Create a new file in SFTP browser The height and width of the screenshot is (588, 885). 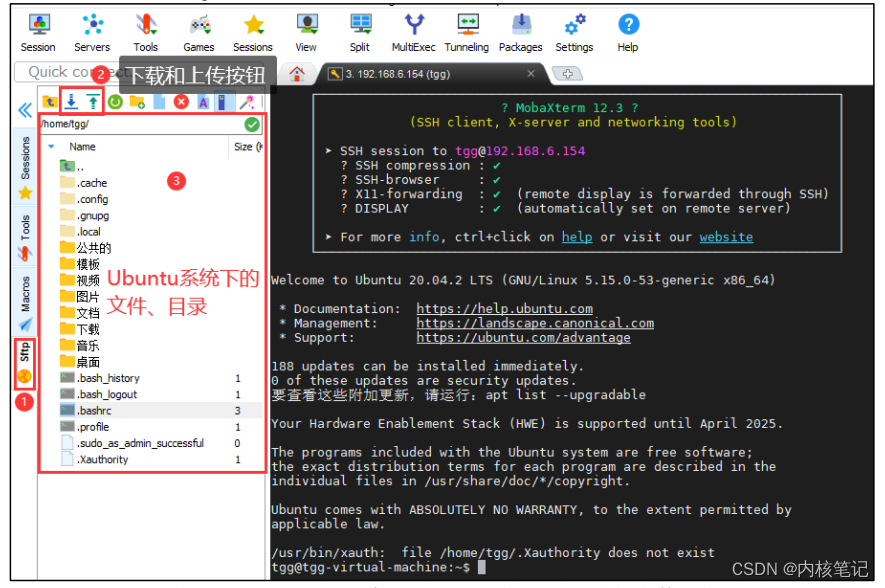[x=160, y=102]
